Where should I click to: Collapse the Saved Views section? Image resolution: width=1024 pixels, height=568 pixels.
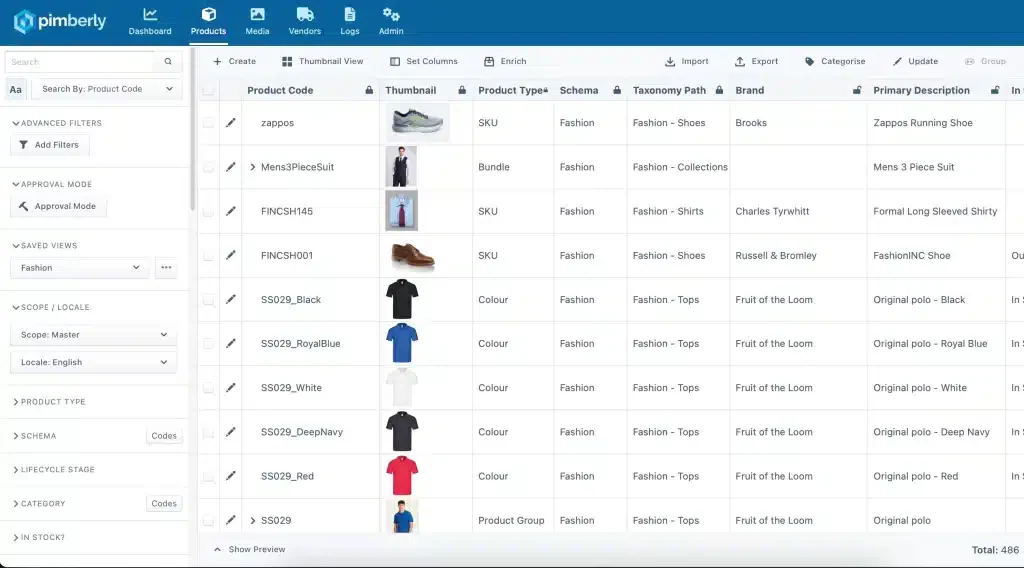click(44, 245)
